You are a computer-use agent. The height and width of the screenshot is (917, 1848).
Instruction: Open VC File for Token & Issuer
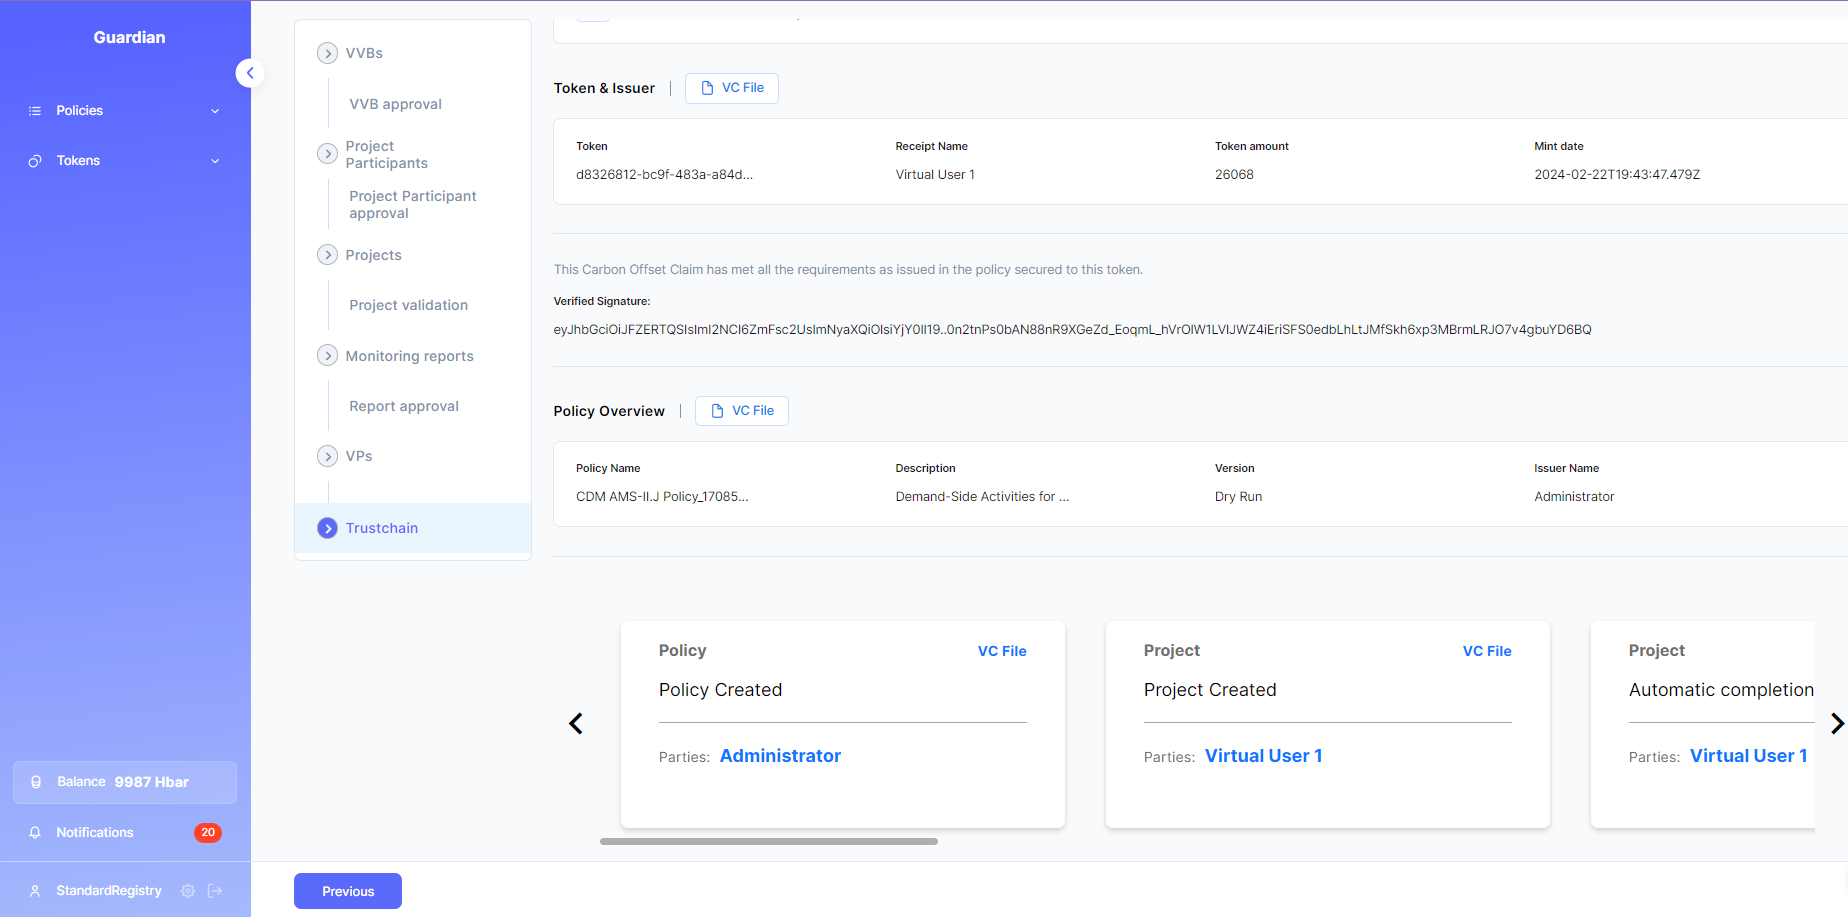pos(732,88)
